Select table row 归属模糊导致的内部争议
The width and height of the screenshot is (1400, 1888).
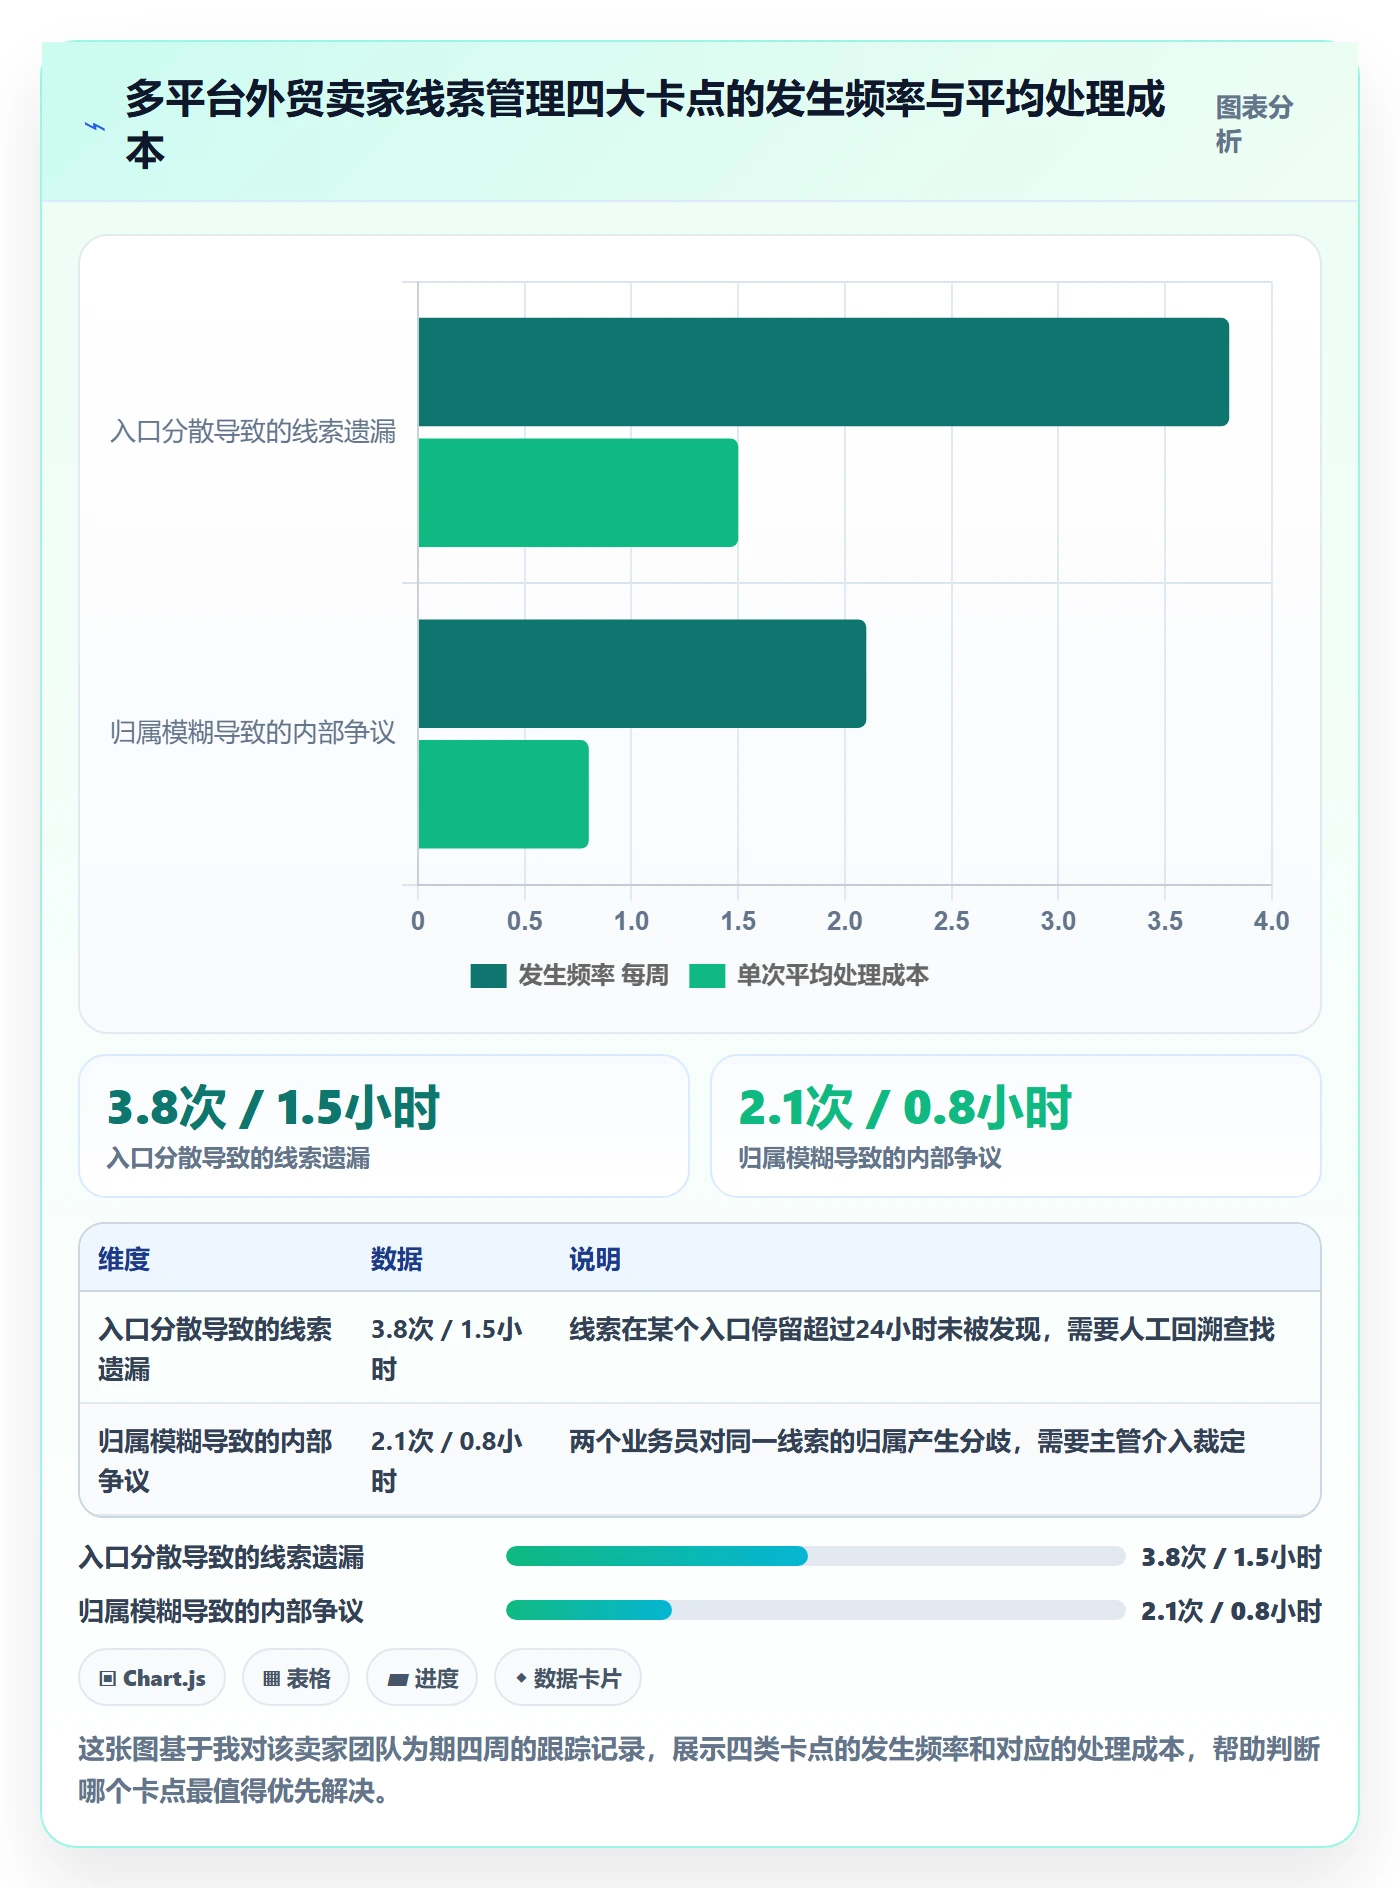point(700,1460)
